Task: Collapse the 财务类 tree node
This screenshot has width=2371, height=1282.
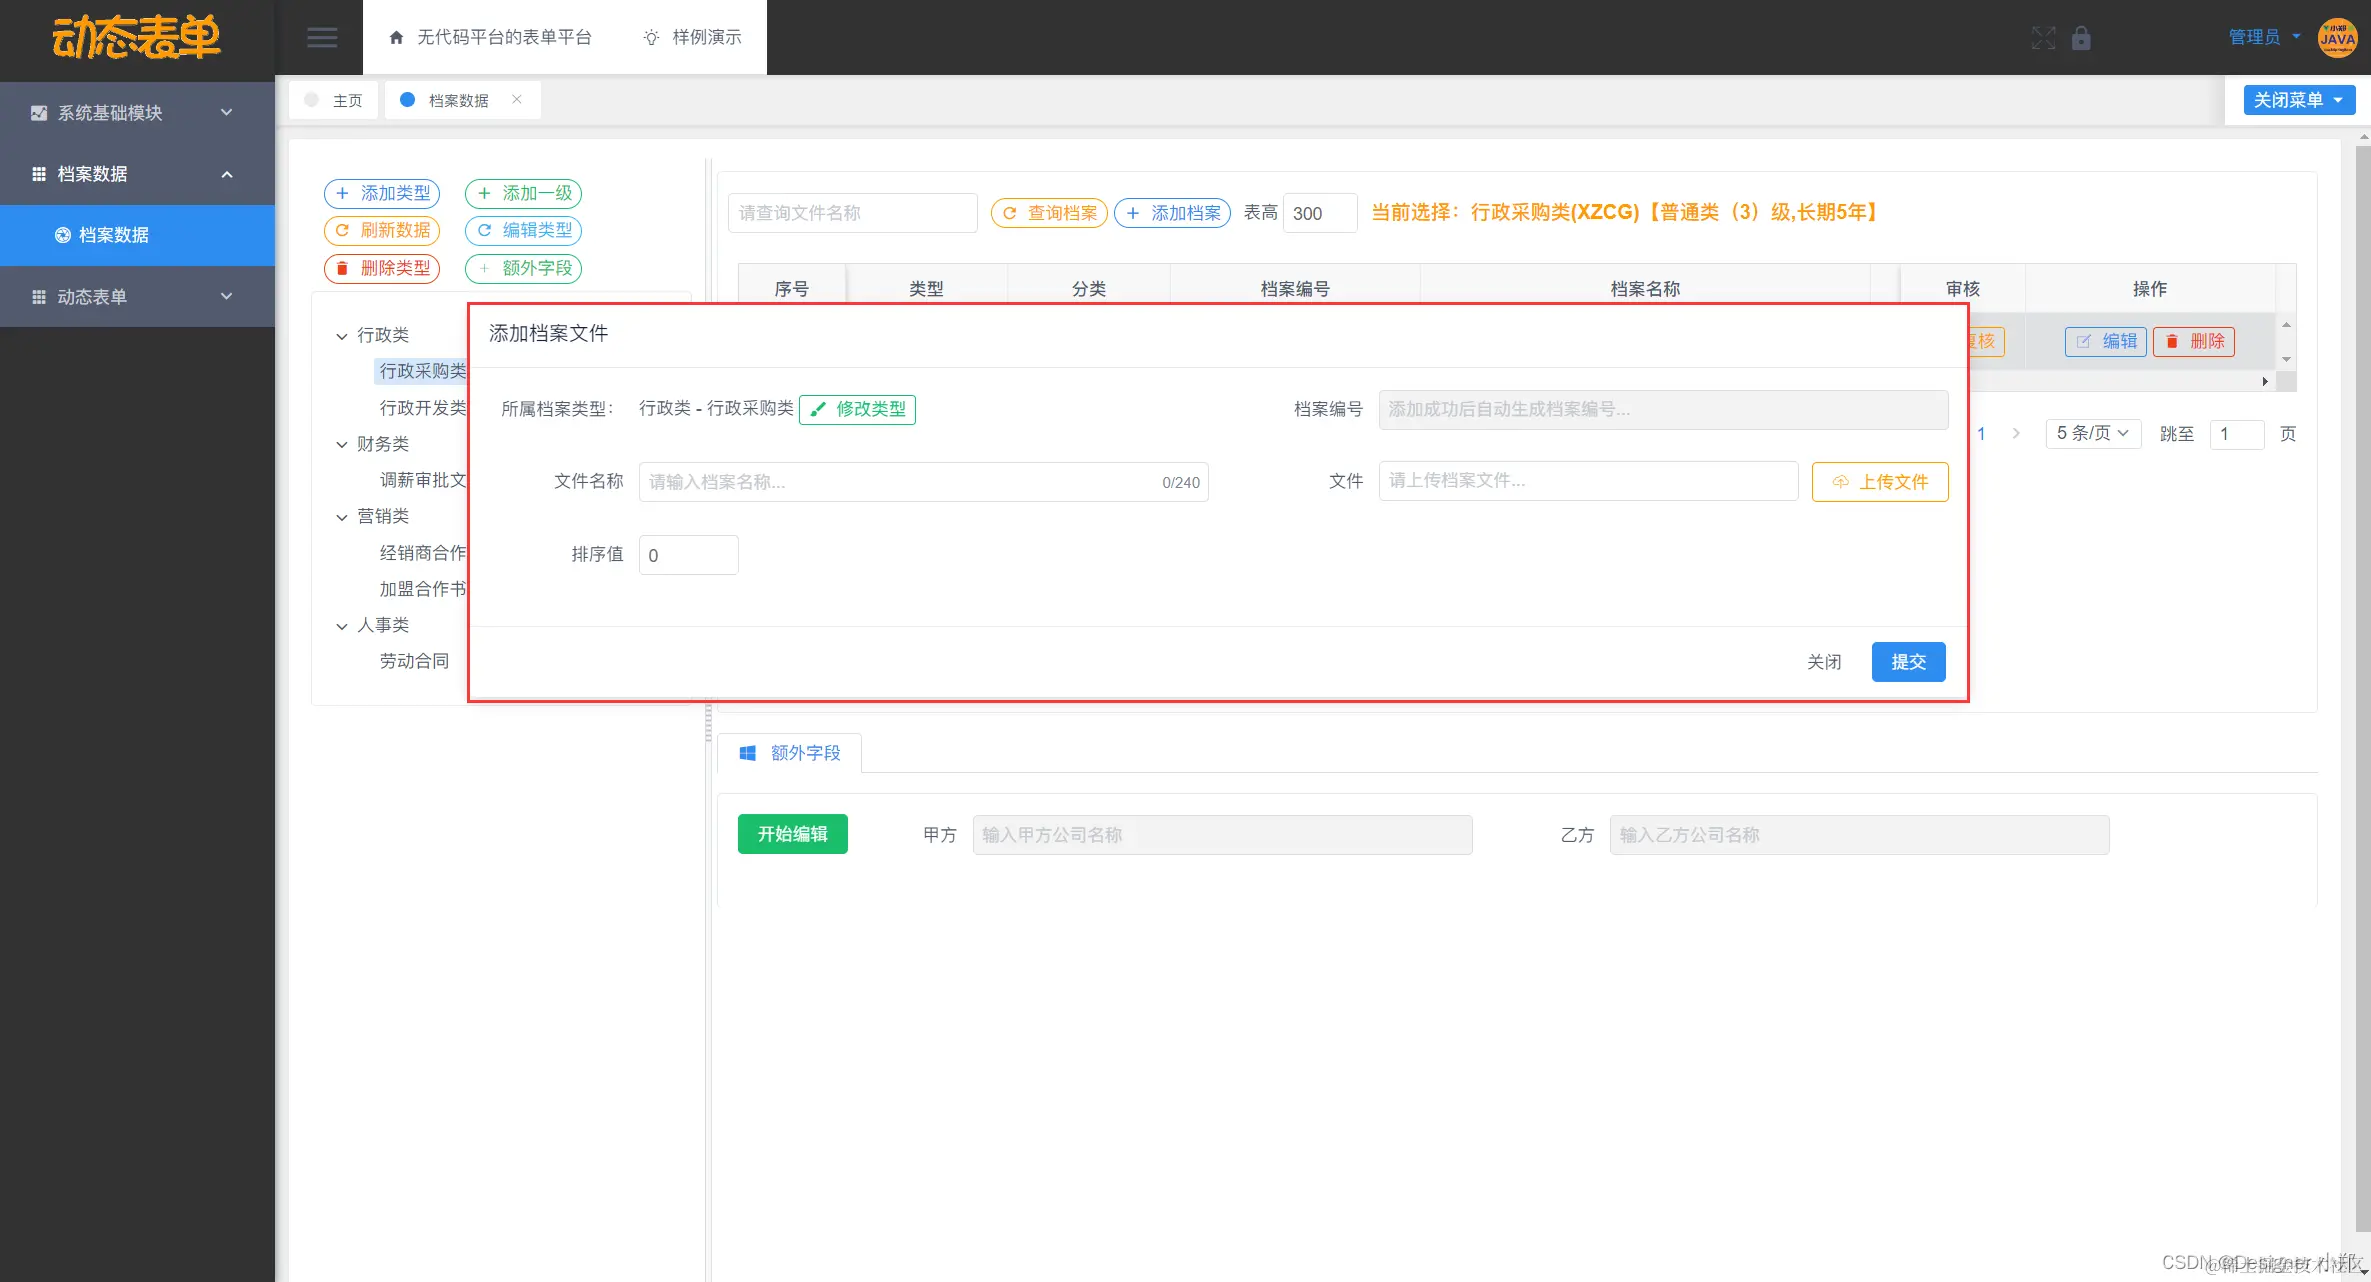Action: (342, 444)
